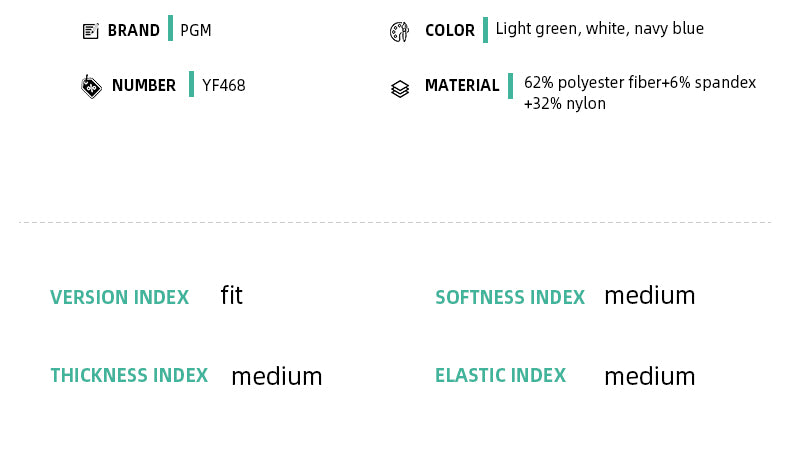Click the SOFTNESS INDEX heading

pos(510,298)
